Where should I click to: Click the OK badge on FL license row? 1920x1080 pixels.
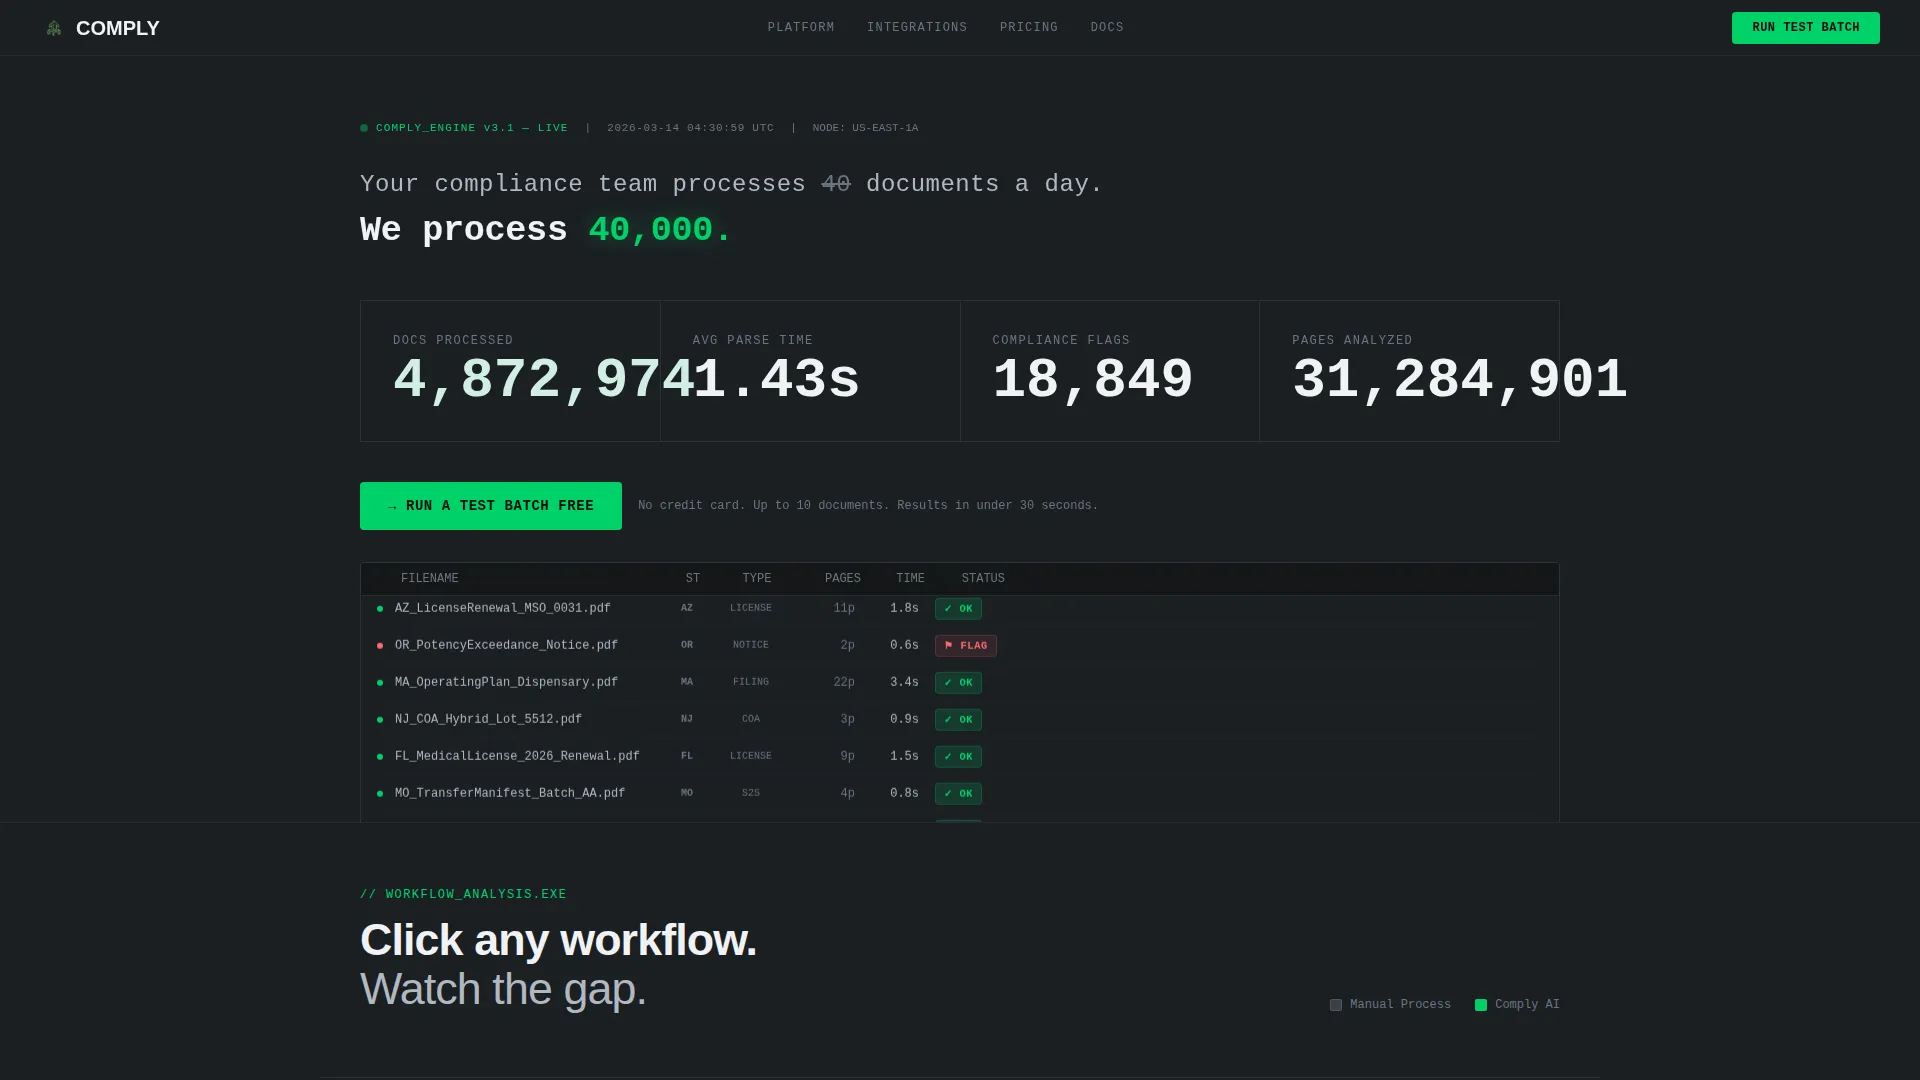[x=958, y=757]
